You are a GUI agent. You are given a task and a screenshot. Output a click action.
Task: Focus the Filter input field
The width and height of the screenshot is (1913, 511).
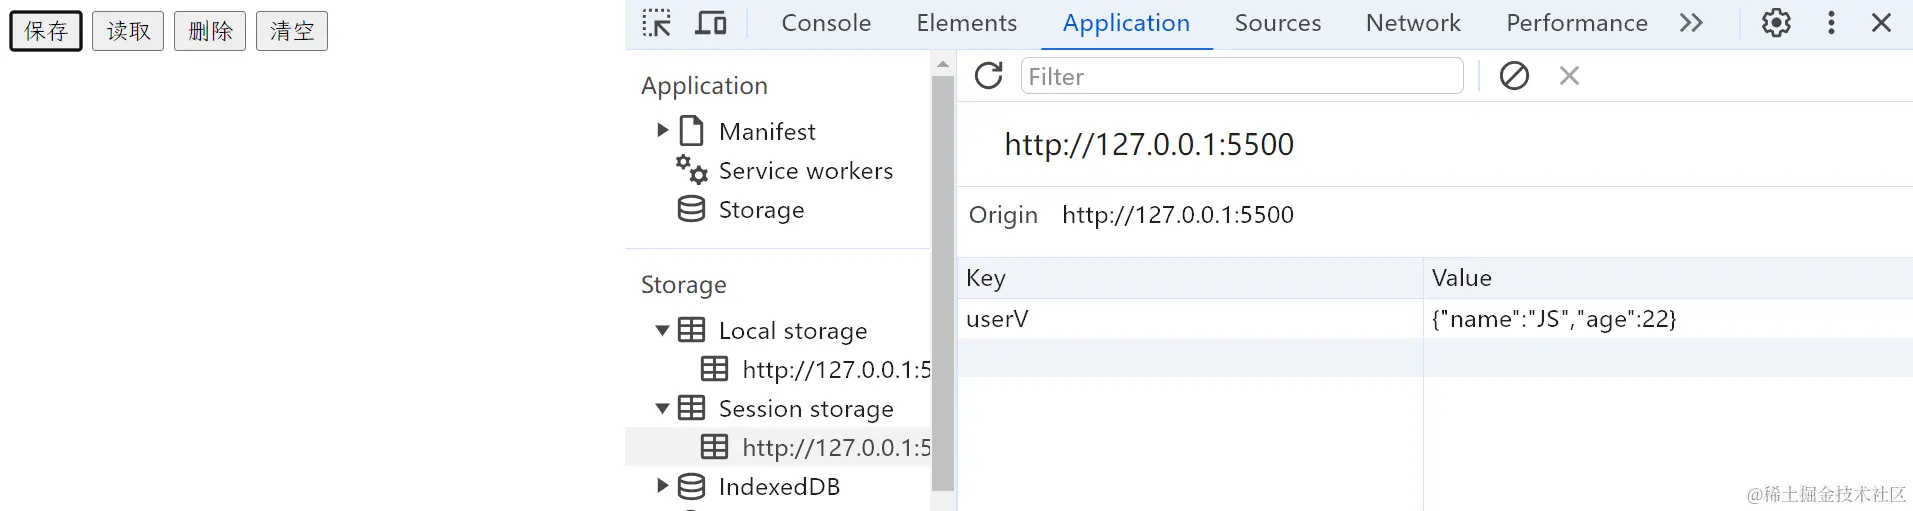point(1241,76)
